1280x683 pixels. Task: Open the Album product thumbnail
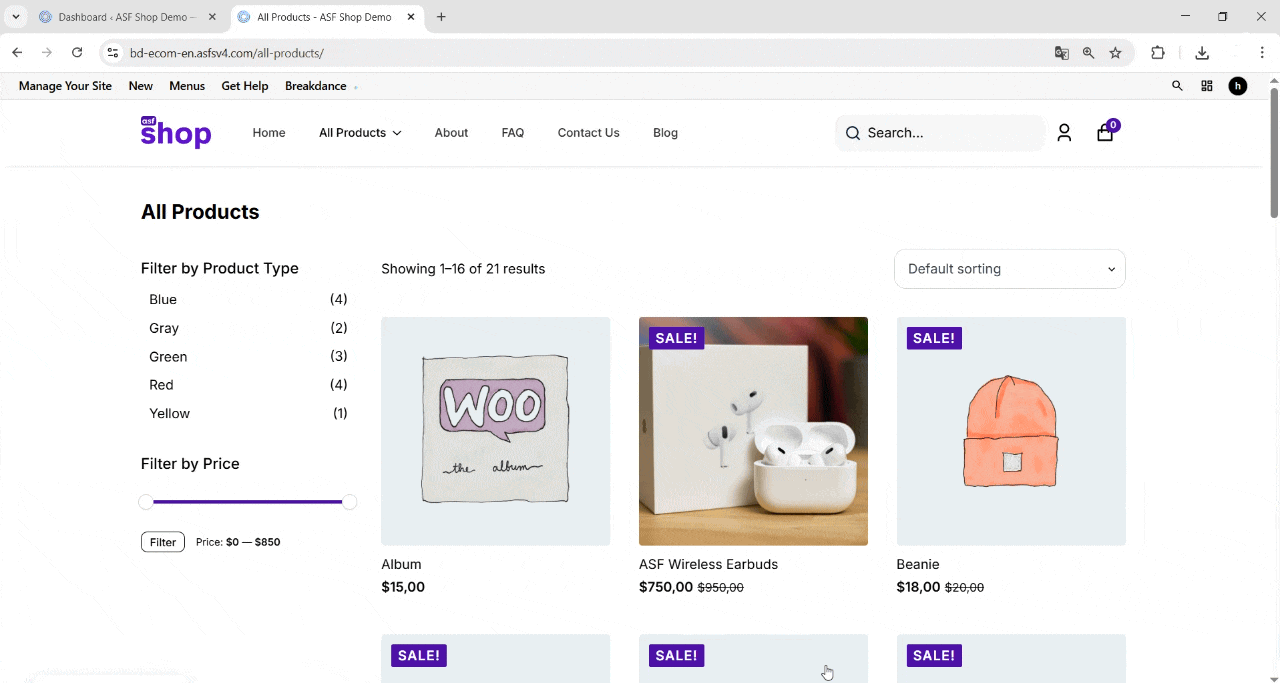click(x=495, y=431)
